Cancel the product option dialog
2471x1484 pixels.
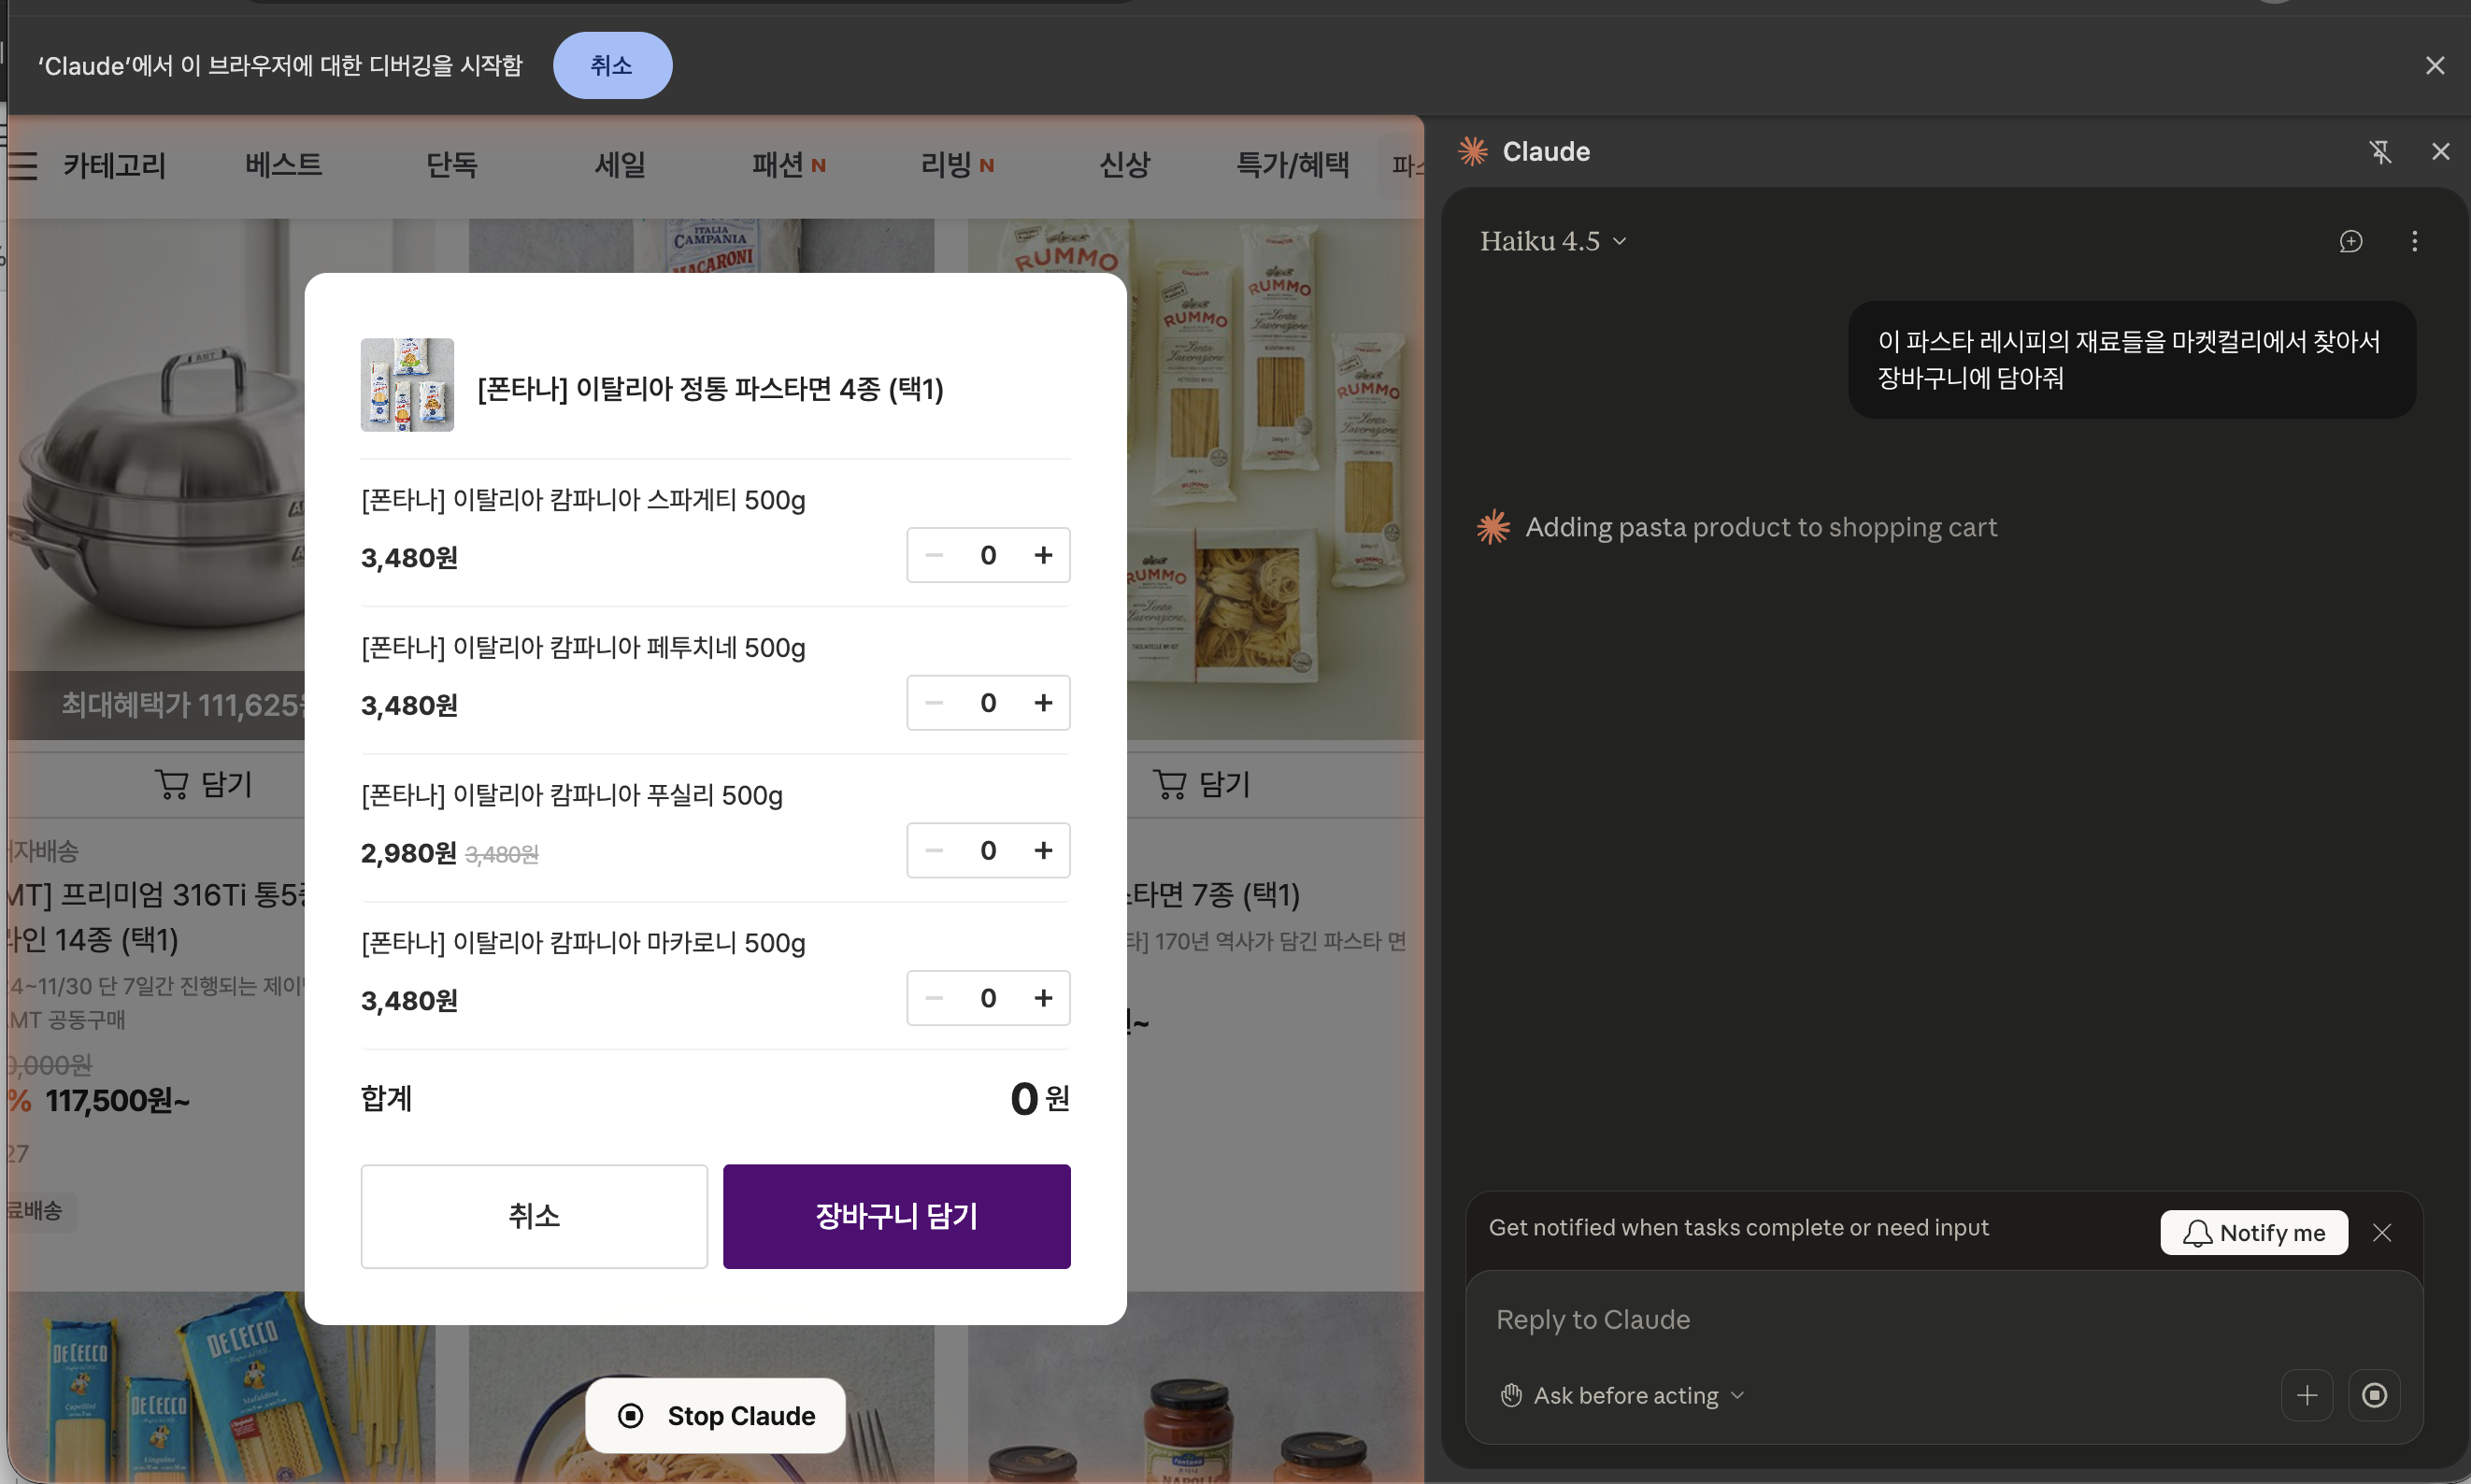tap(534, 1216)
